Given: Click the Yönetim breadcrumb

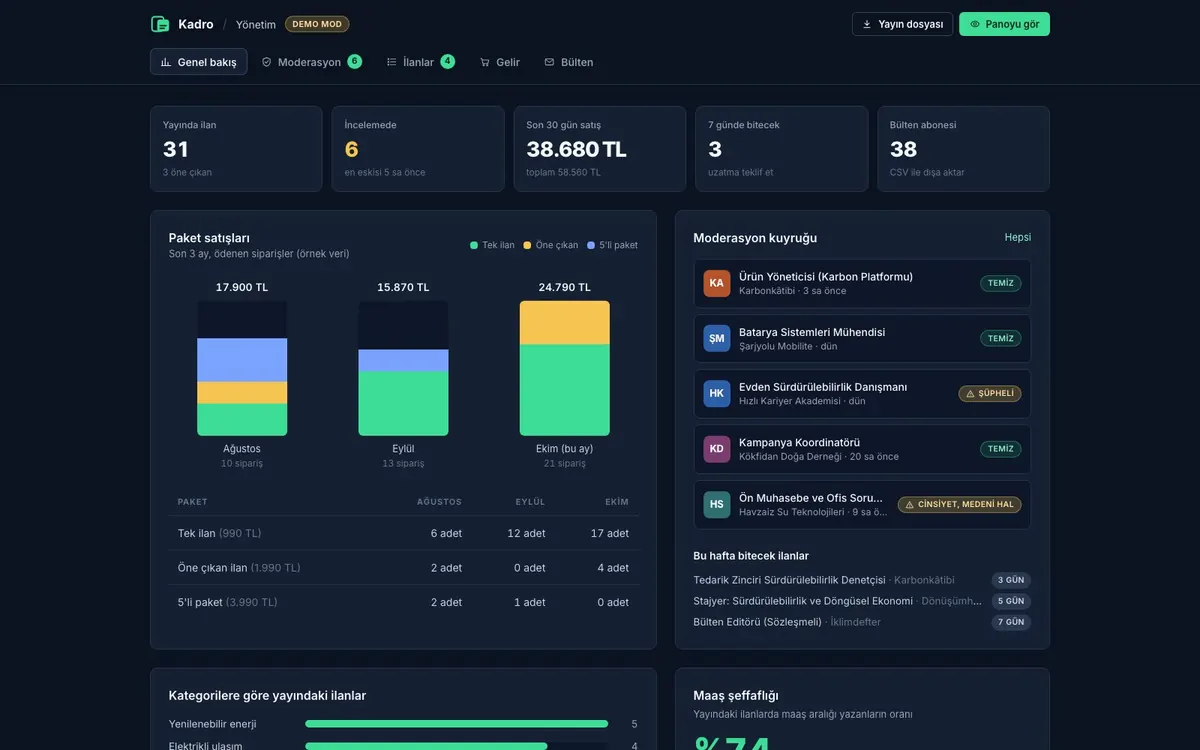Looking at the screenshot, I should 256,24.
